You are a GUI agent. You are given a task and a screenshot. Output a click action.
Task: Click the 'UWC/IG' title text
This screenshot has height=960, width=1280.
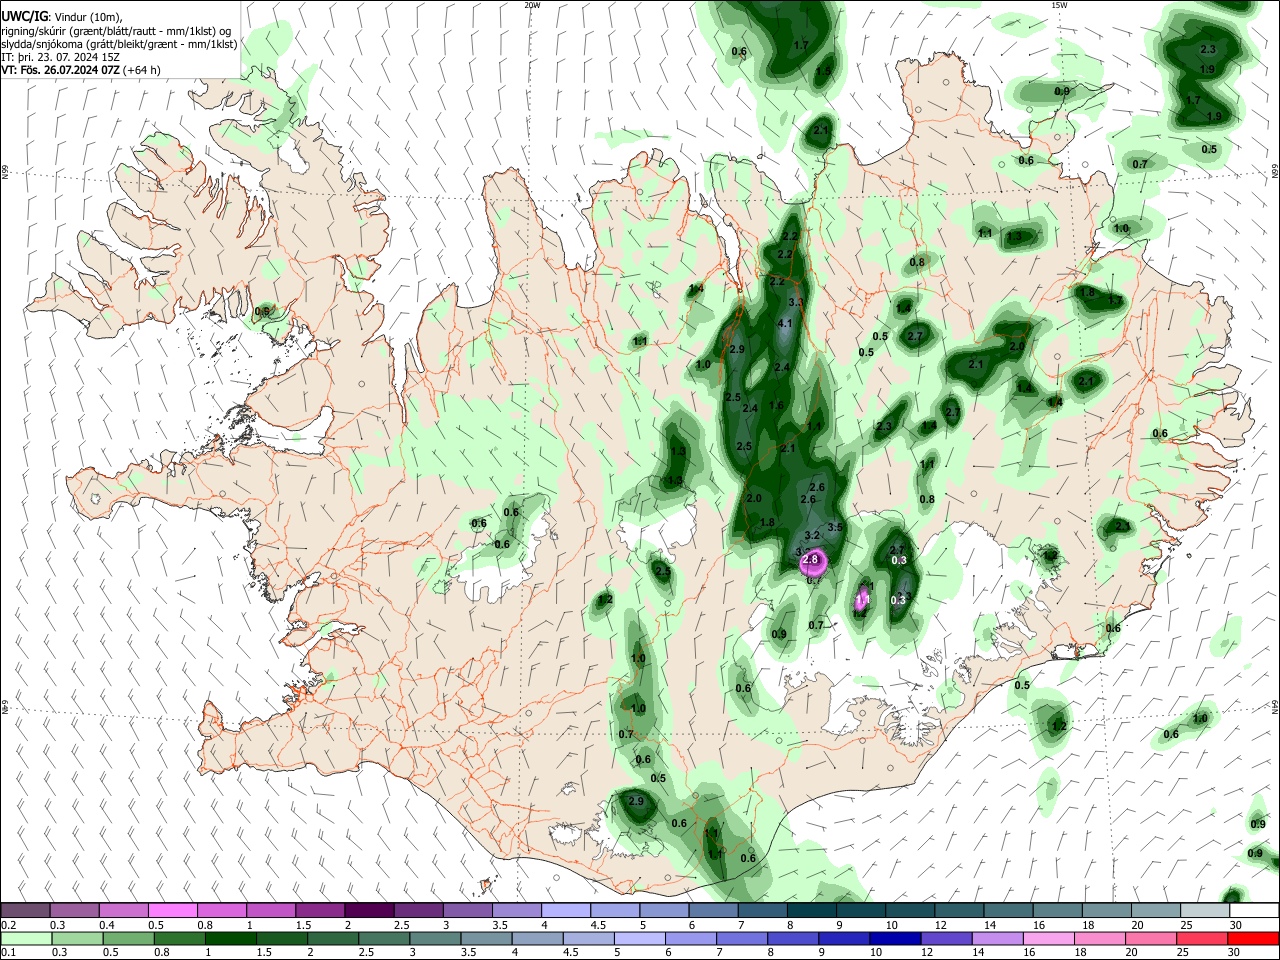coord(23,16)
